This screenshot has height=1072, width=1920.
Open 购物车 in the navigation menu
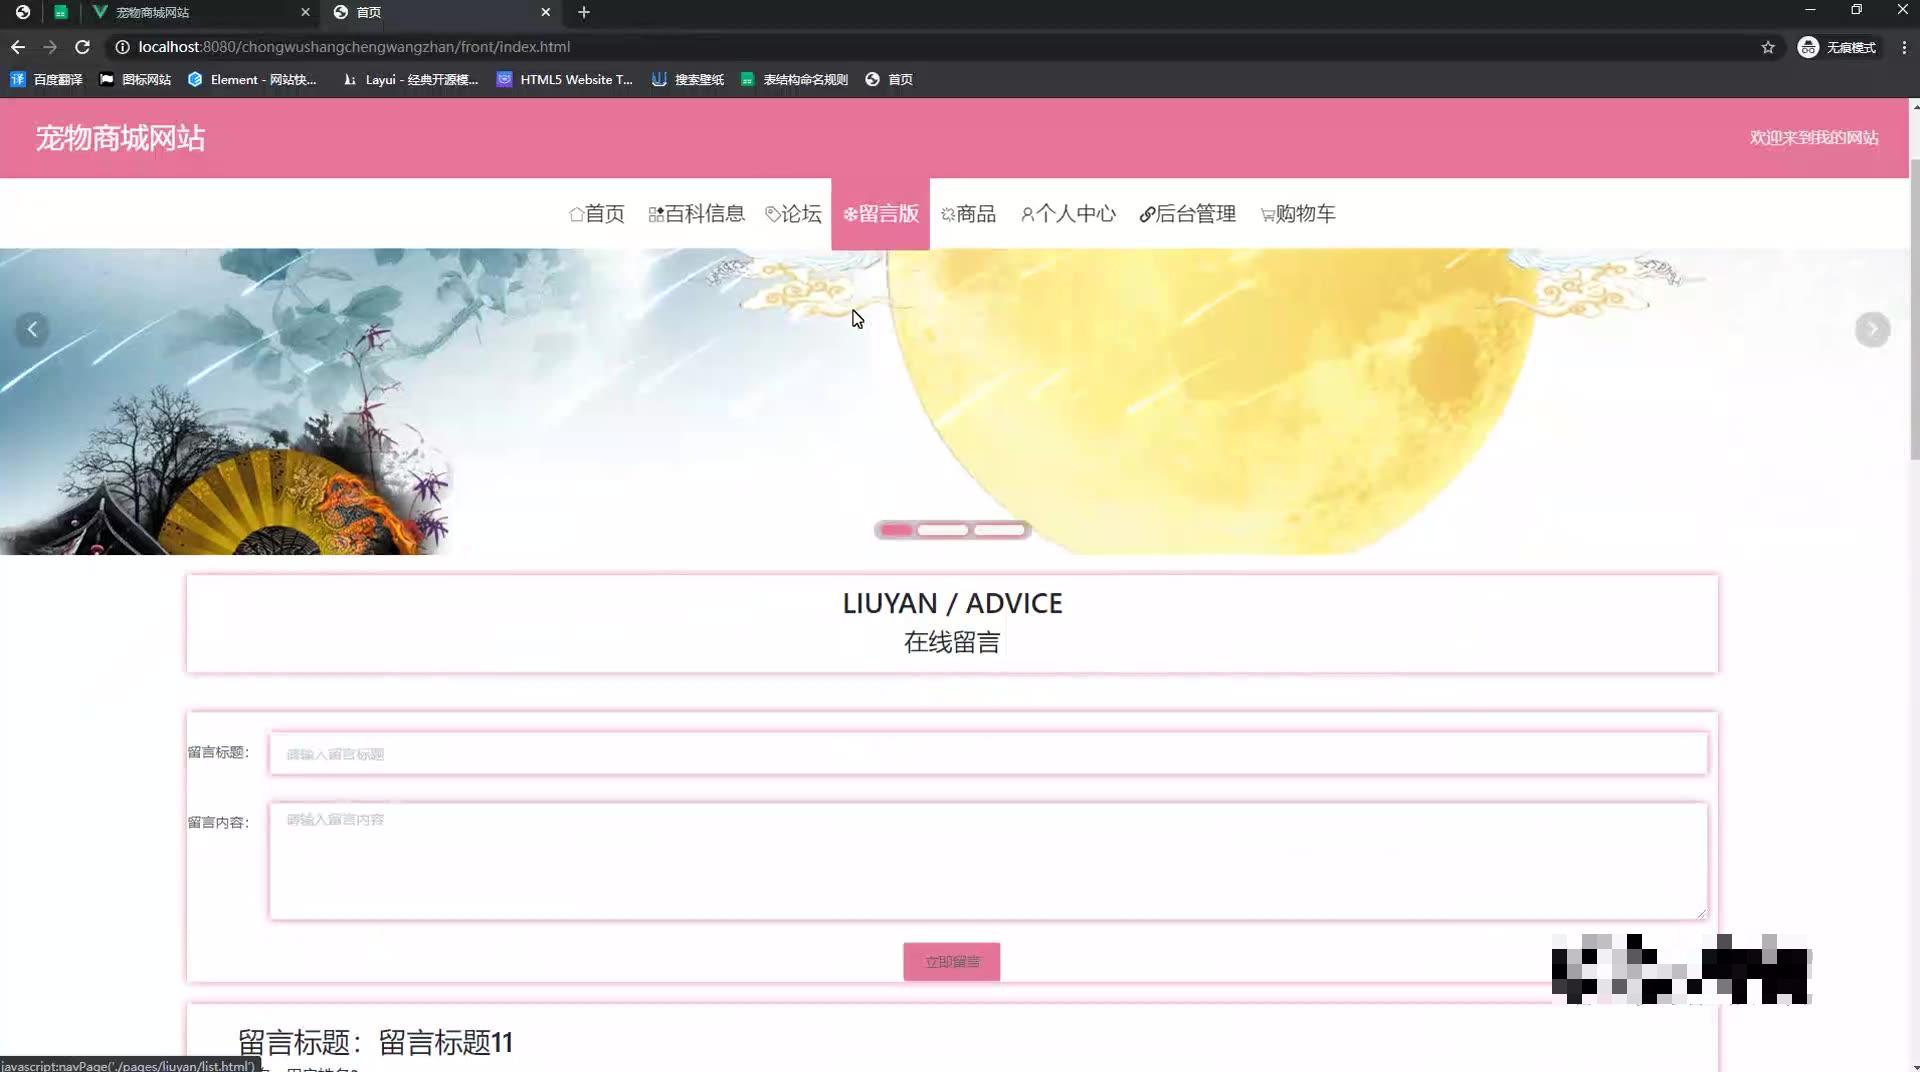point(1298,214)
